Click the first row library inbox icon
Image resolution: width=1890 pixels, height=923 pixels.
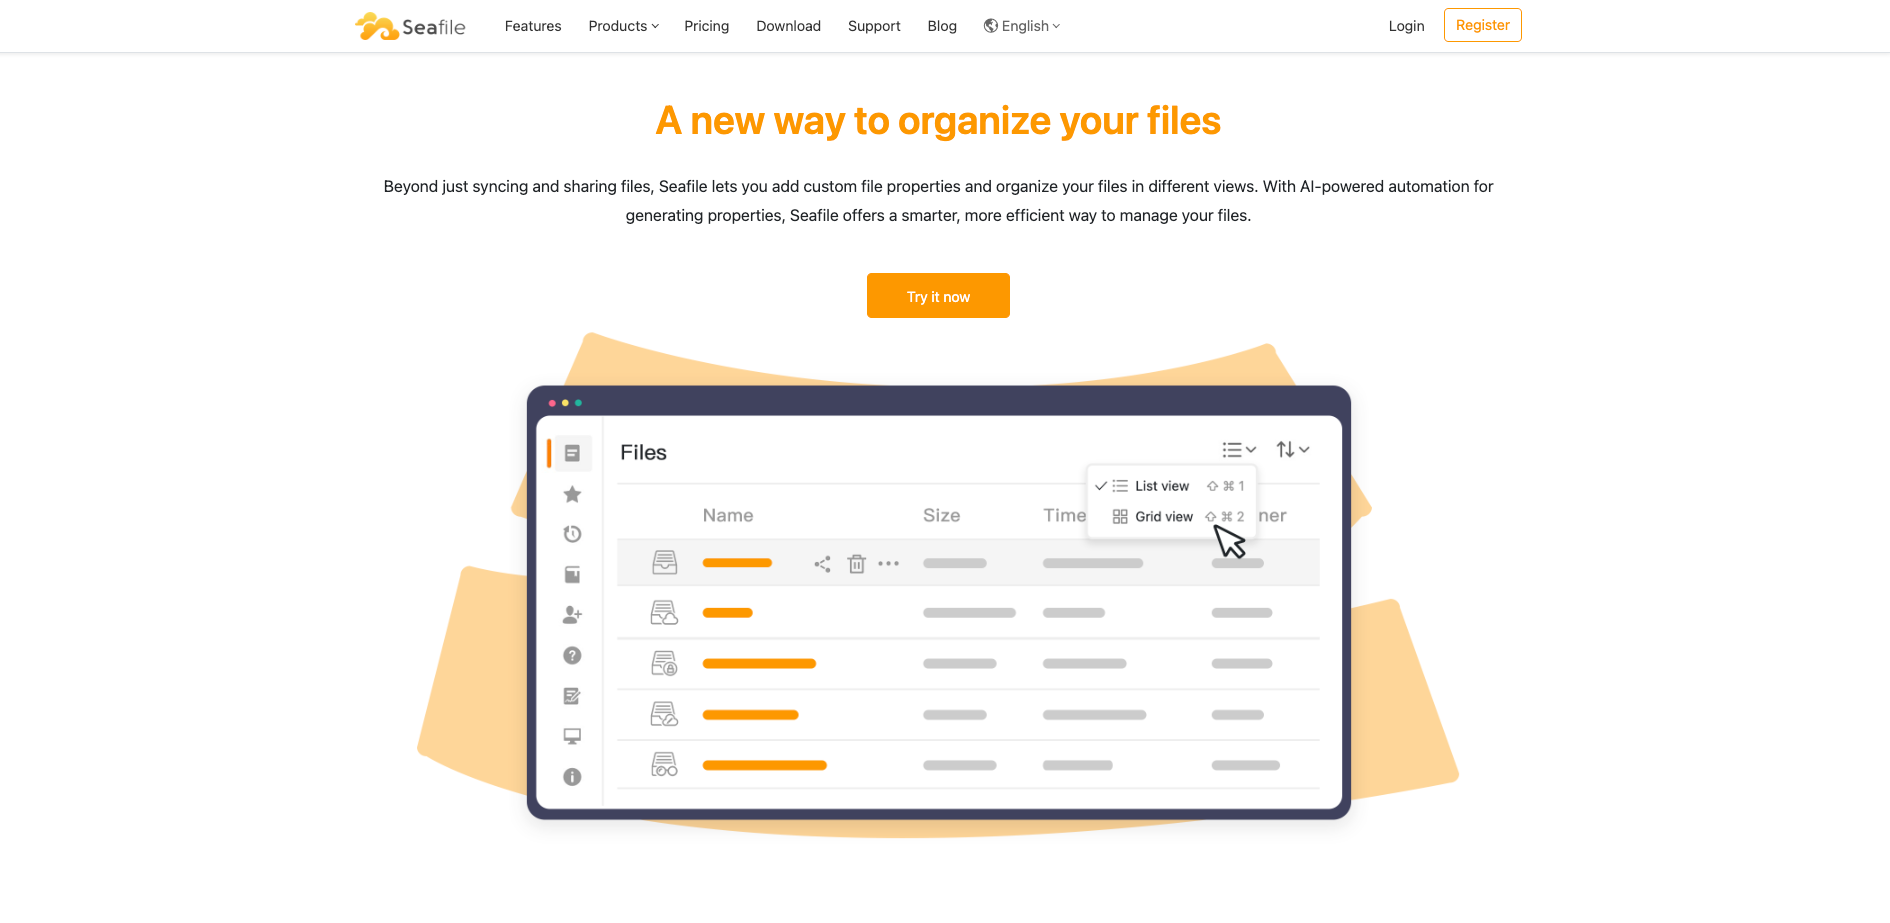click(665, 562)
